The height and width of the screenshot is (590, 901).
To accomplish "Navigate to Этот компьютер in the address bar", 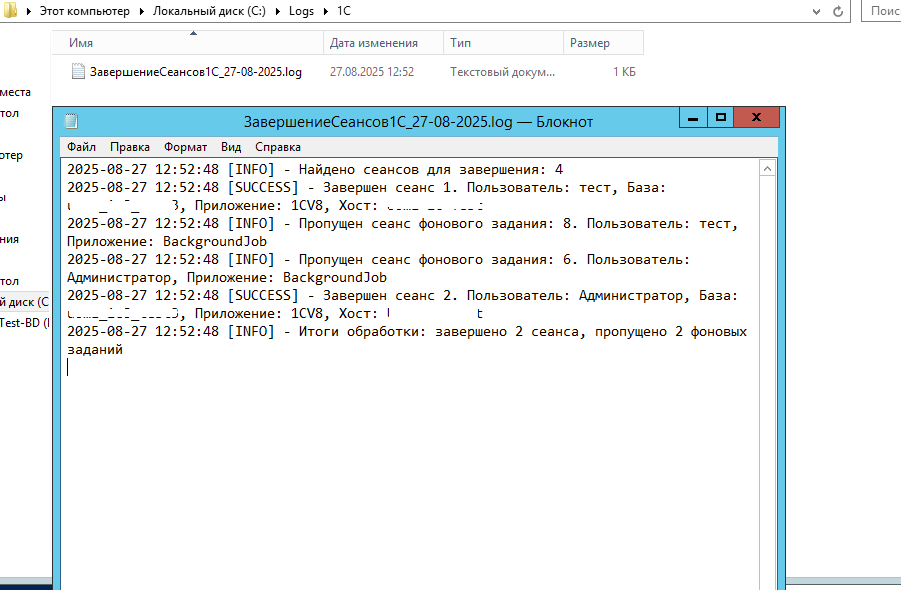I will coord(84,11).
